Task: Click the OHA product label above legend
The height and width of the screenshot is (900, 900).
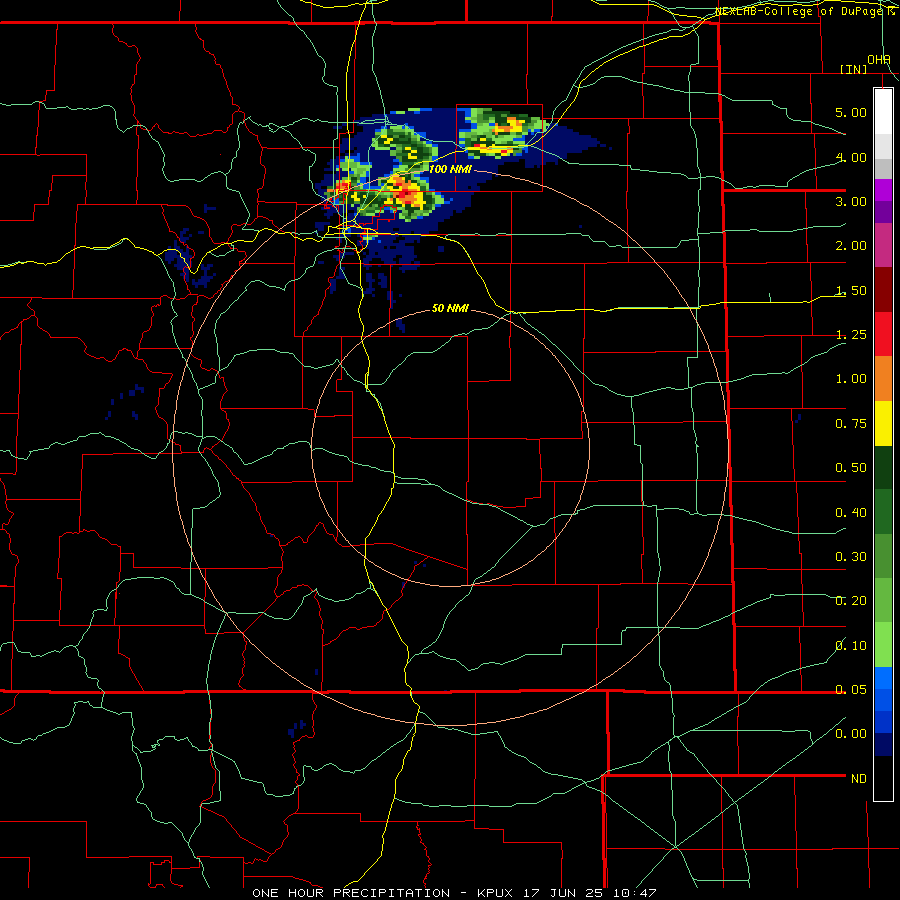Action: pos(879,60)
